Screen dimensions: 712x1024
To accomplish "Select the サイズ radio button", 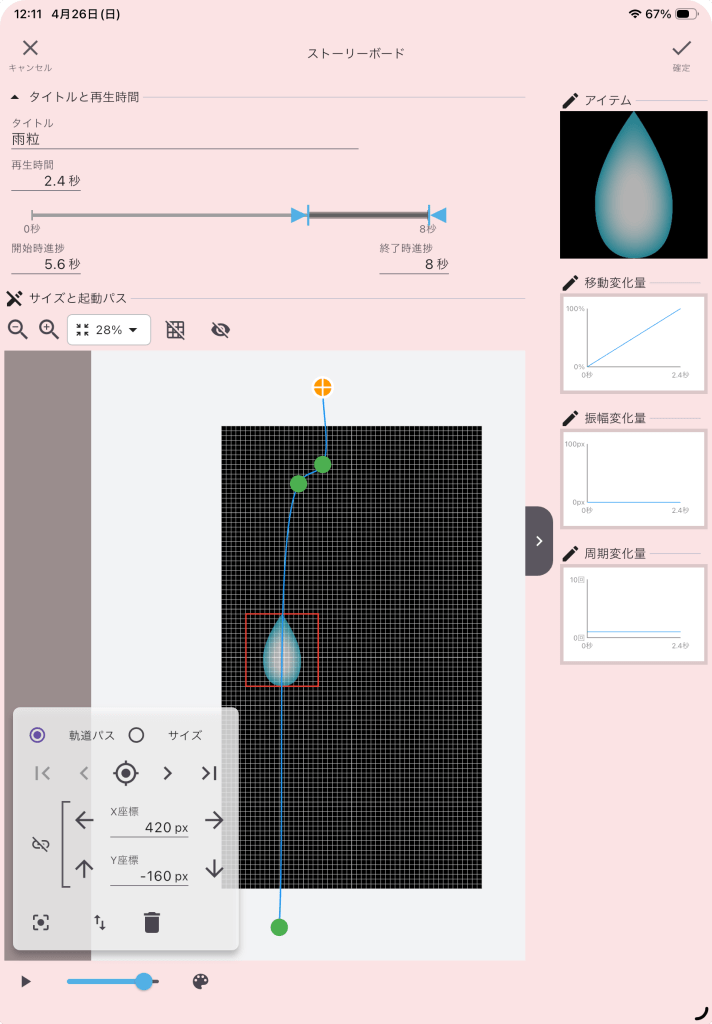I will coord(136,735).
